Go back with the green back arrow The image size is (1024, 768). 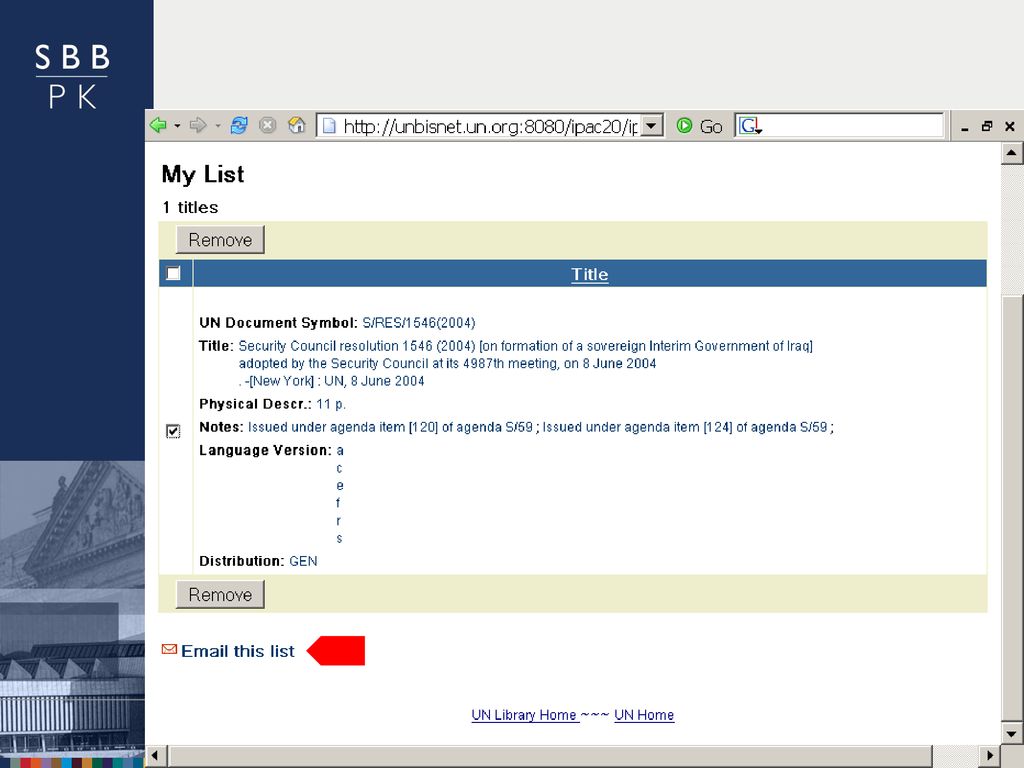click(158, 125)
